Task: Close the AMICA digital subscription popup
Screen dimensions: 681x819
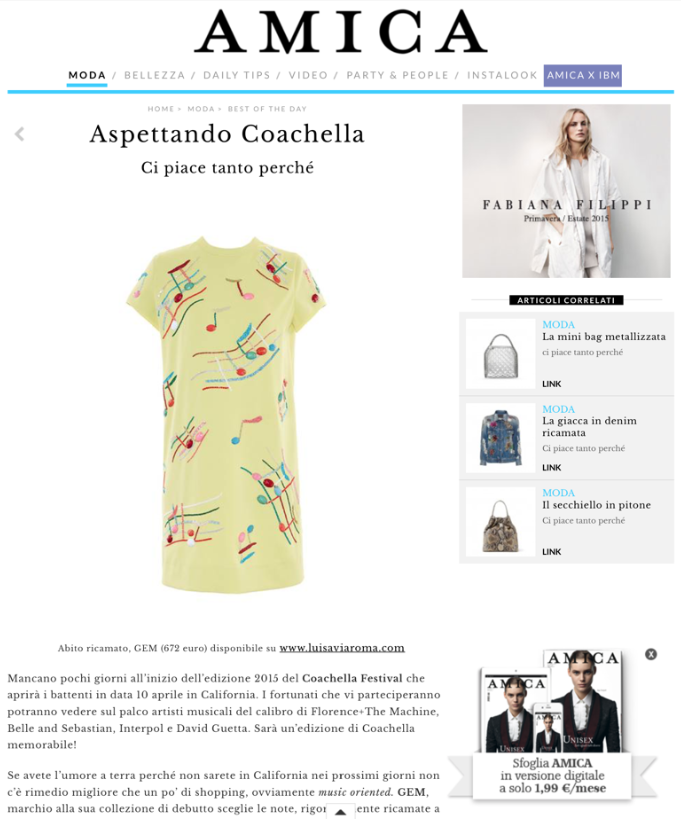Action: (x=651, y=654)
